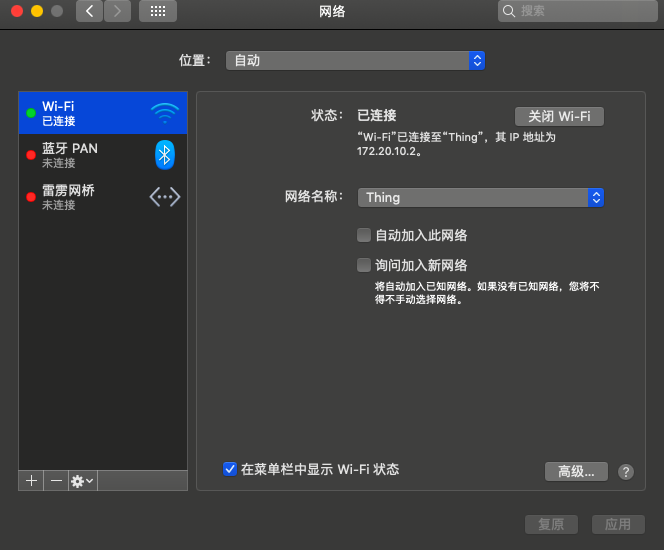This screenshot has height=550, width=664.
Task: Click the Wi-Fi signal icon in sidebar
Action: (165, 113)
